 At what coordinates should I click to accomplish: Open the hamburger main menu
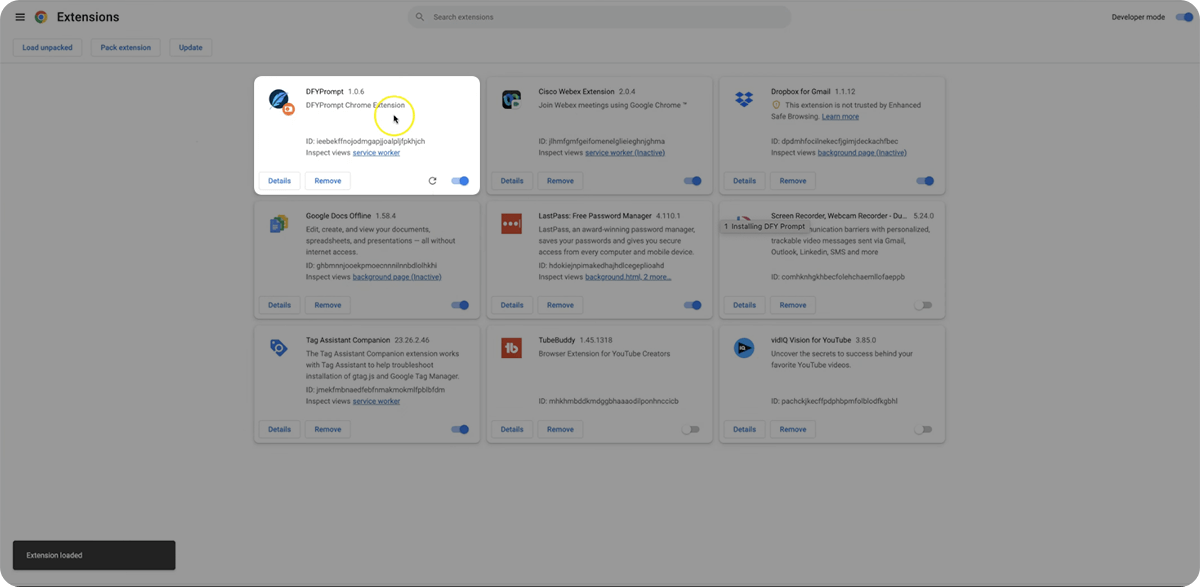[x=20, y=17]
